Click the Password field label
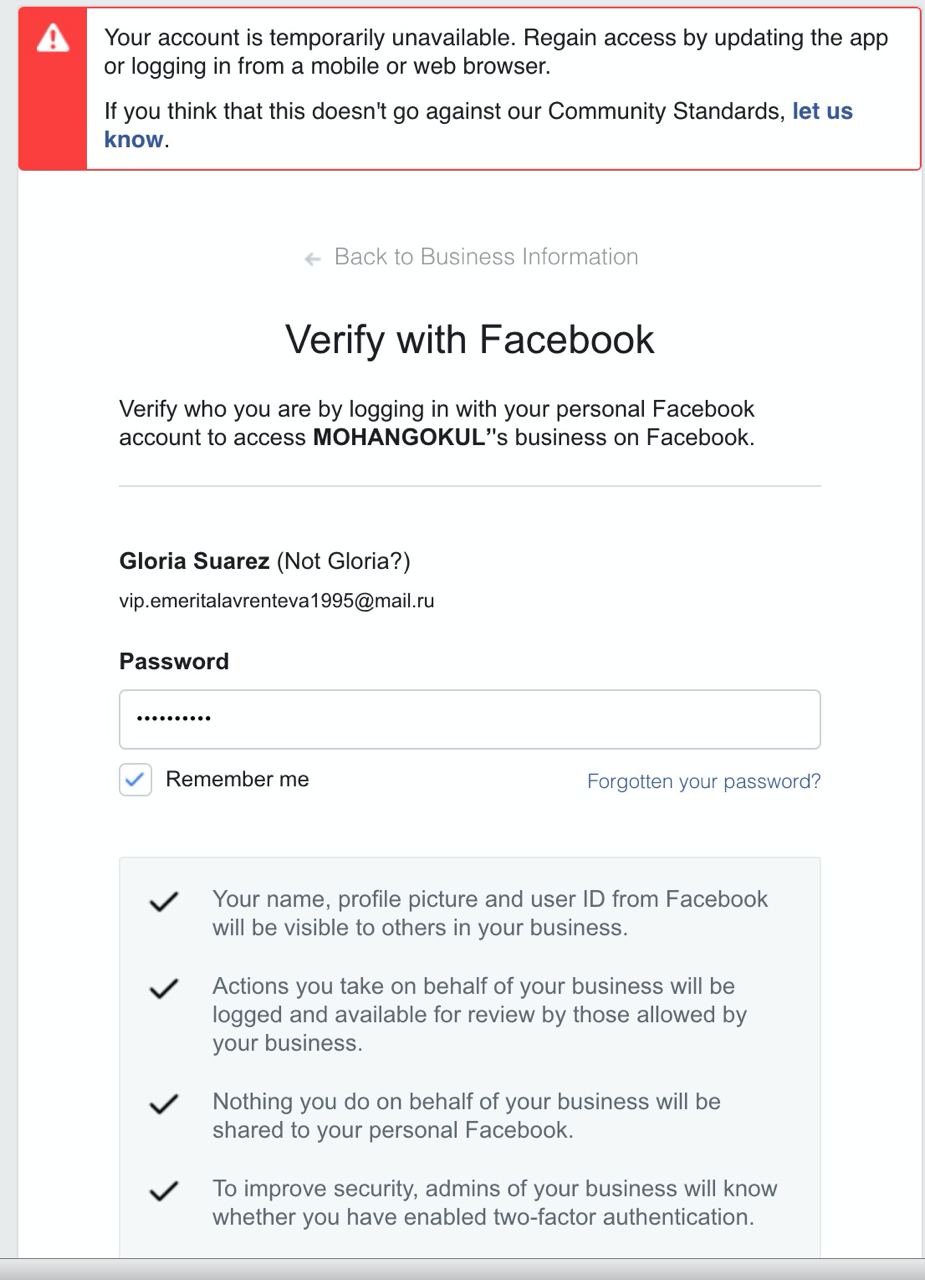Screen dimensions: 925x1280 point(174,662)
